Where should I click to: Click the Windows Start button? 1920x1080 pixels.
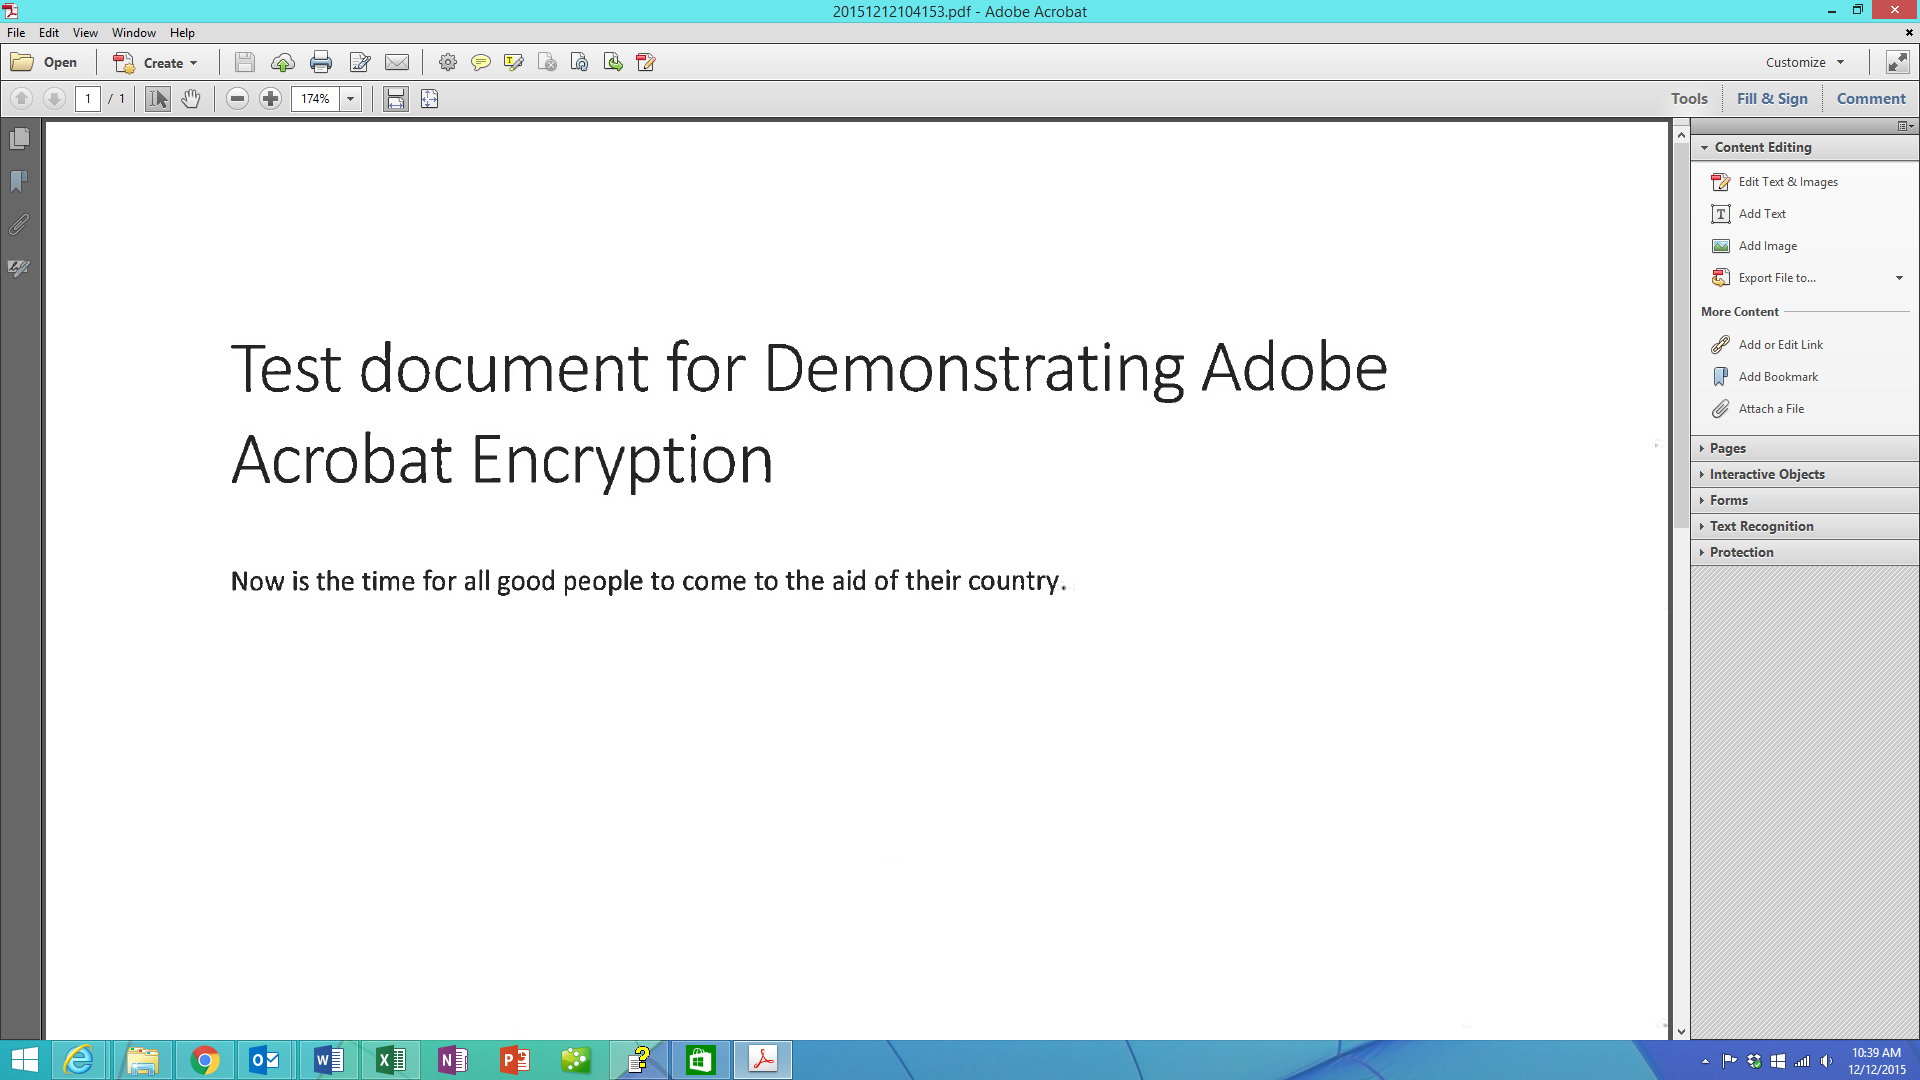(x=24, y=1060)
